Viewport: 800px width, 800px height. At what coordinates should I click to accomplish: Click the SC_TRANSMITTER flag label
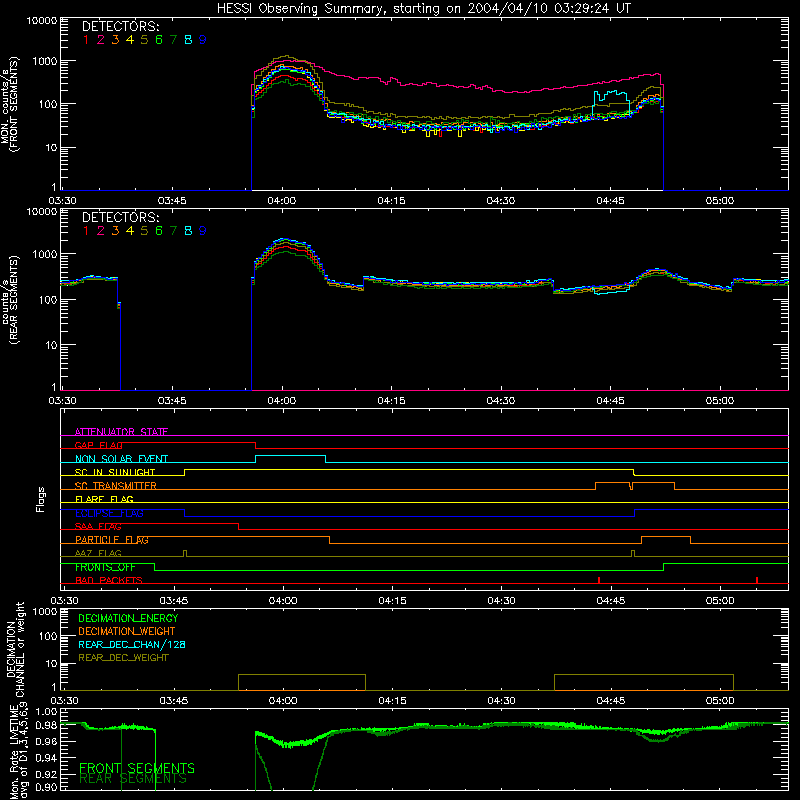tap(115, 486)
